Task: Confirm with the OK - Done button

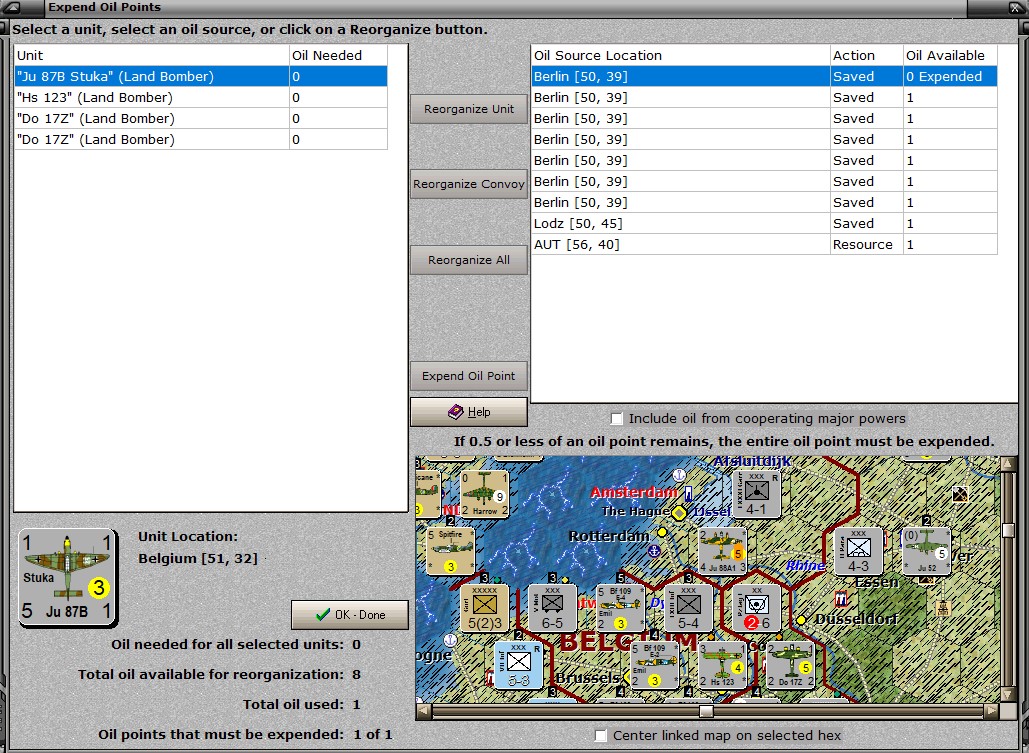Action: pos(350,615)
